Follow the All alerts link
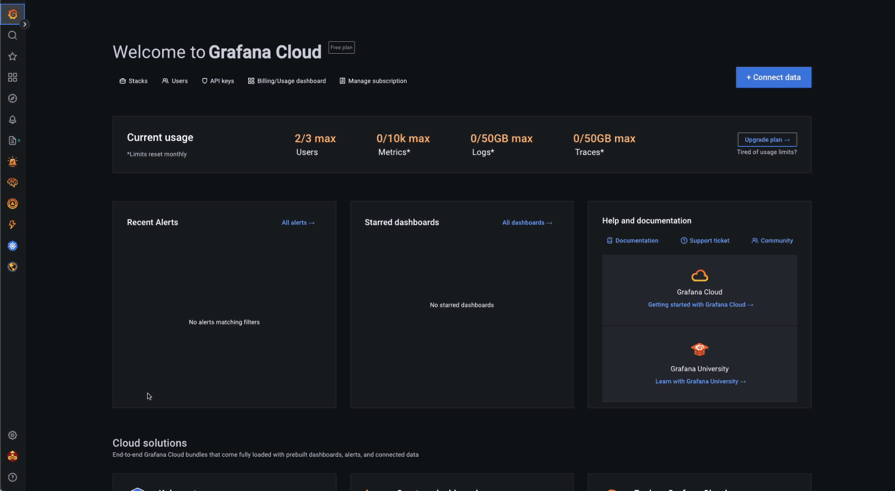 298,223
